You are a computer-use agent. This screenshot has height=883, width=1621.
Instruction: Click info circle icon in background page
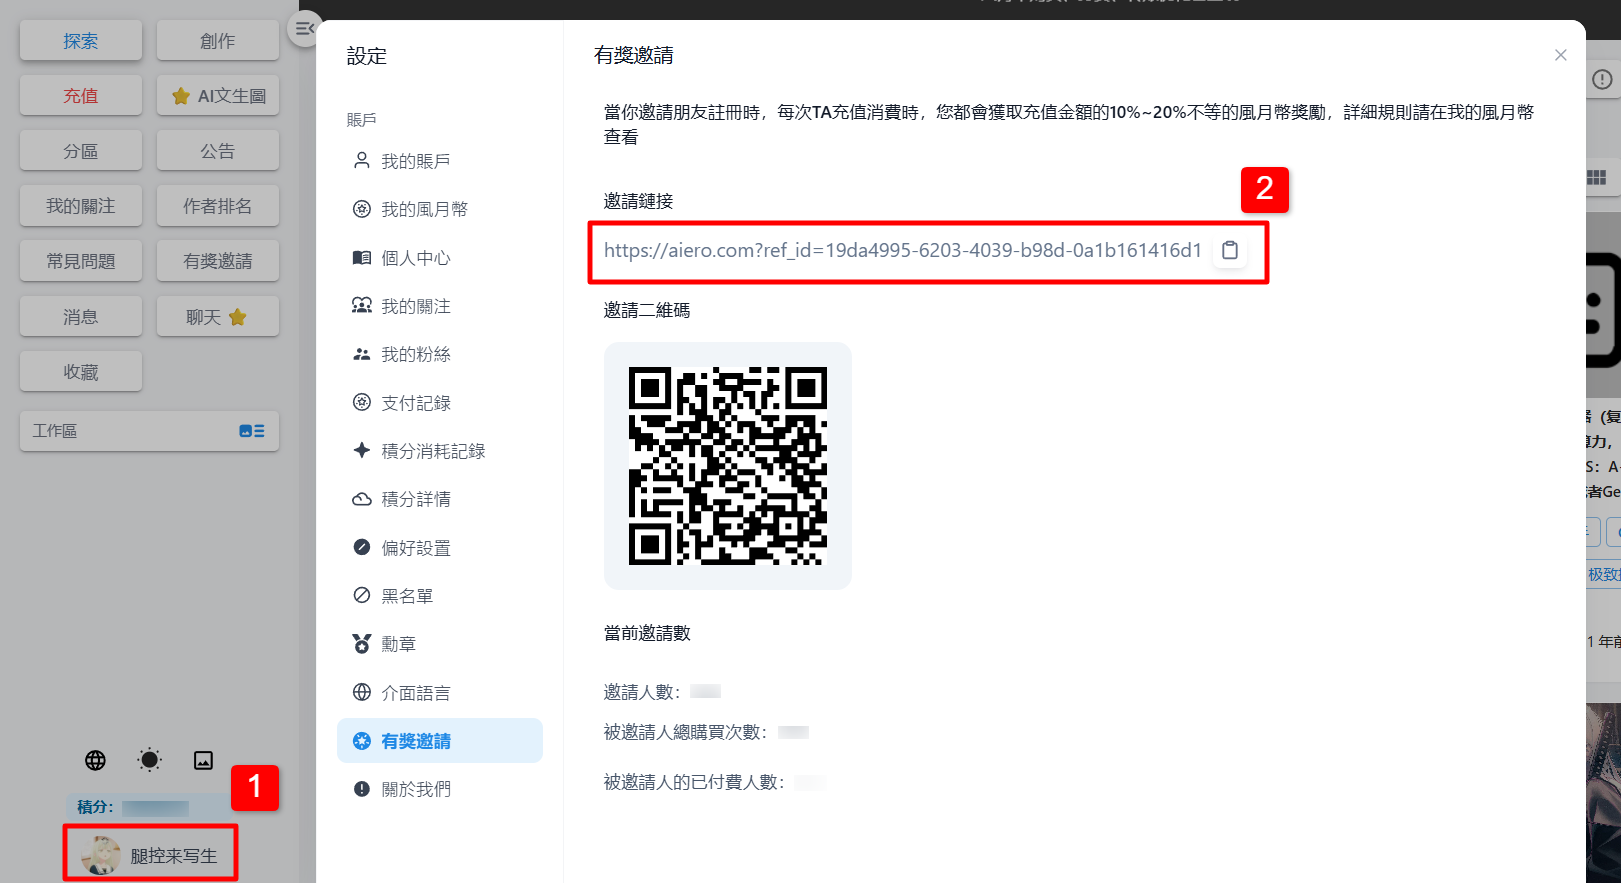[1602, 79]
